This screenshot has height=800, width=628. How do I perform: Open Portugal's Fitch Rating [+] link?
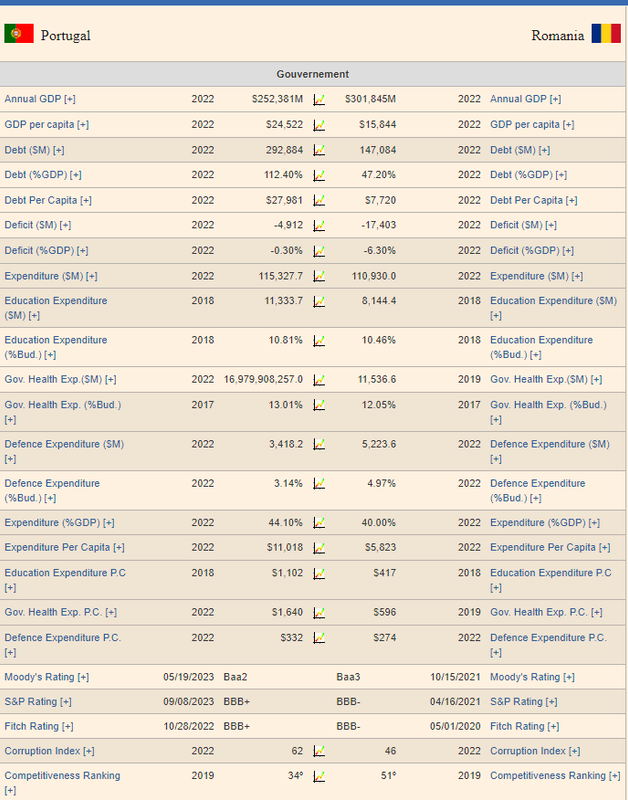point(39,726)
